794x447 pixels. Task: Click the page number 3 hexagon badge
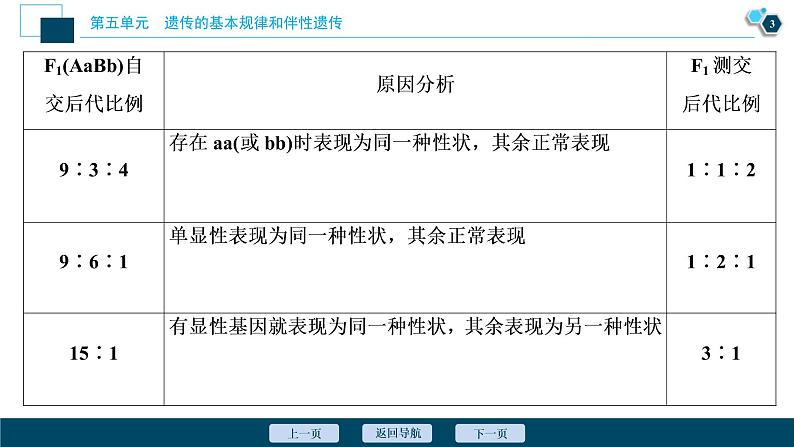point(771,24)
